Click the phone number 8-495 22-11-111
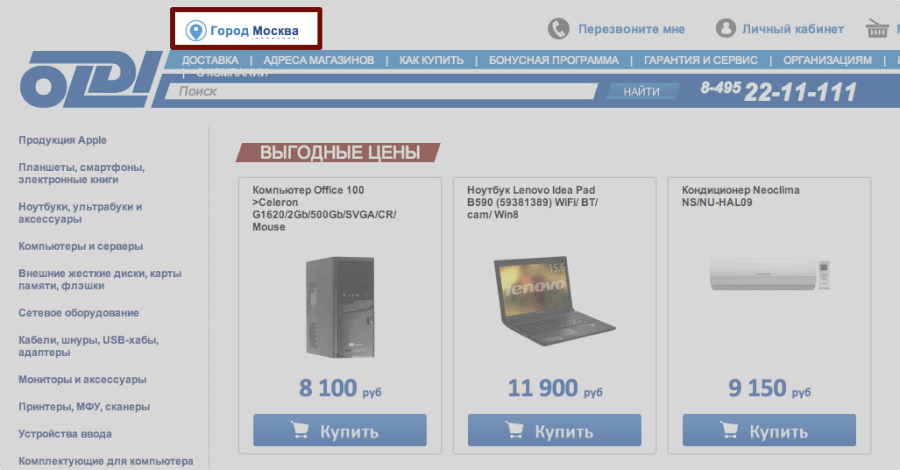 [x=778, y=91]
